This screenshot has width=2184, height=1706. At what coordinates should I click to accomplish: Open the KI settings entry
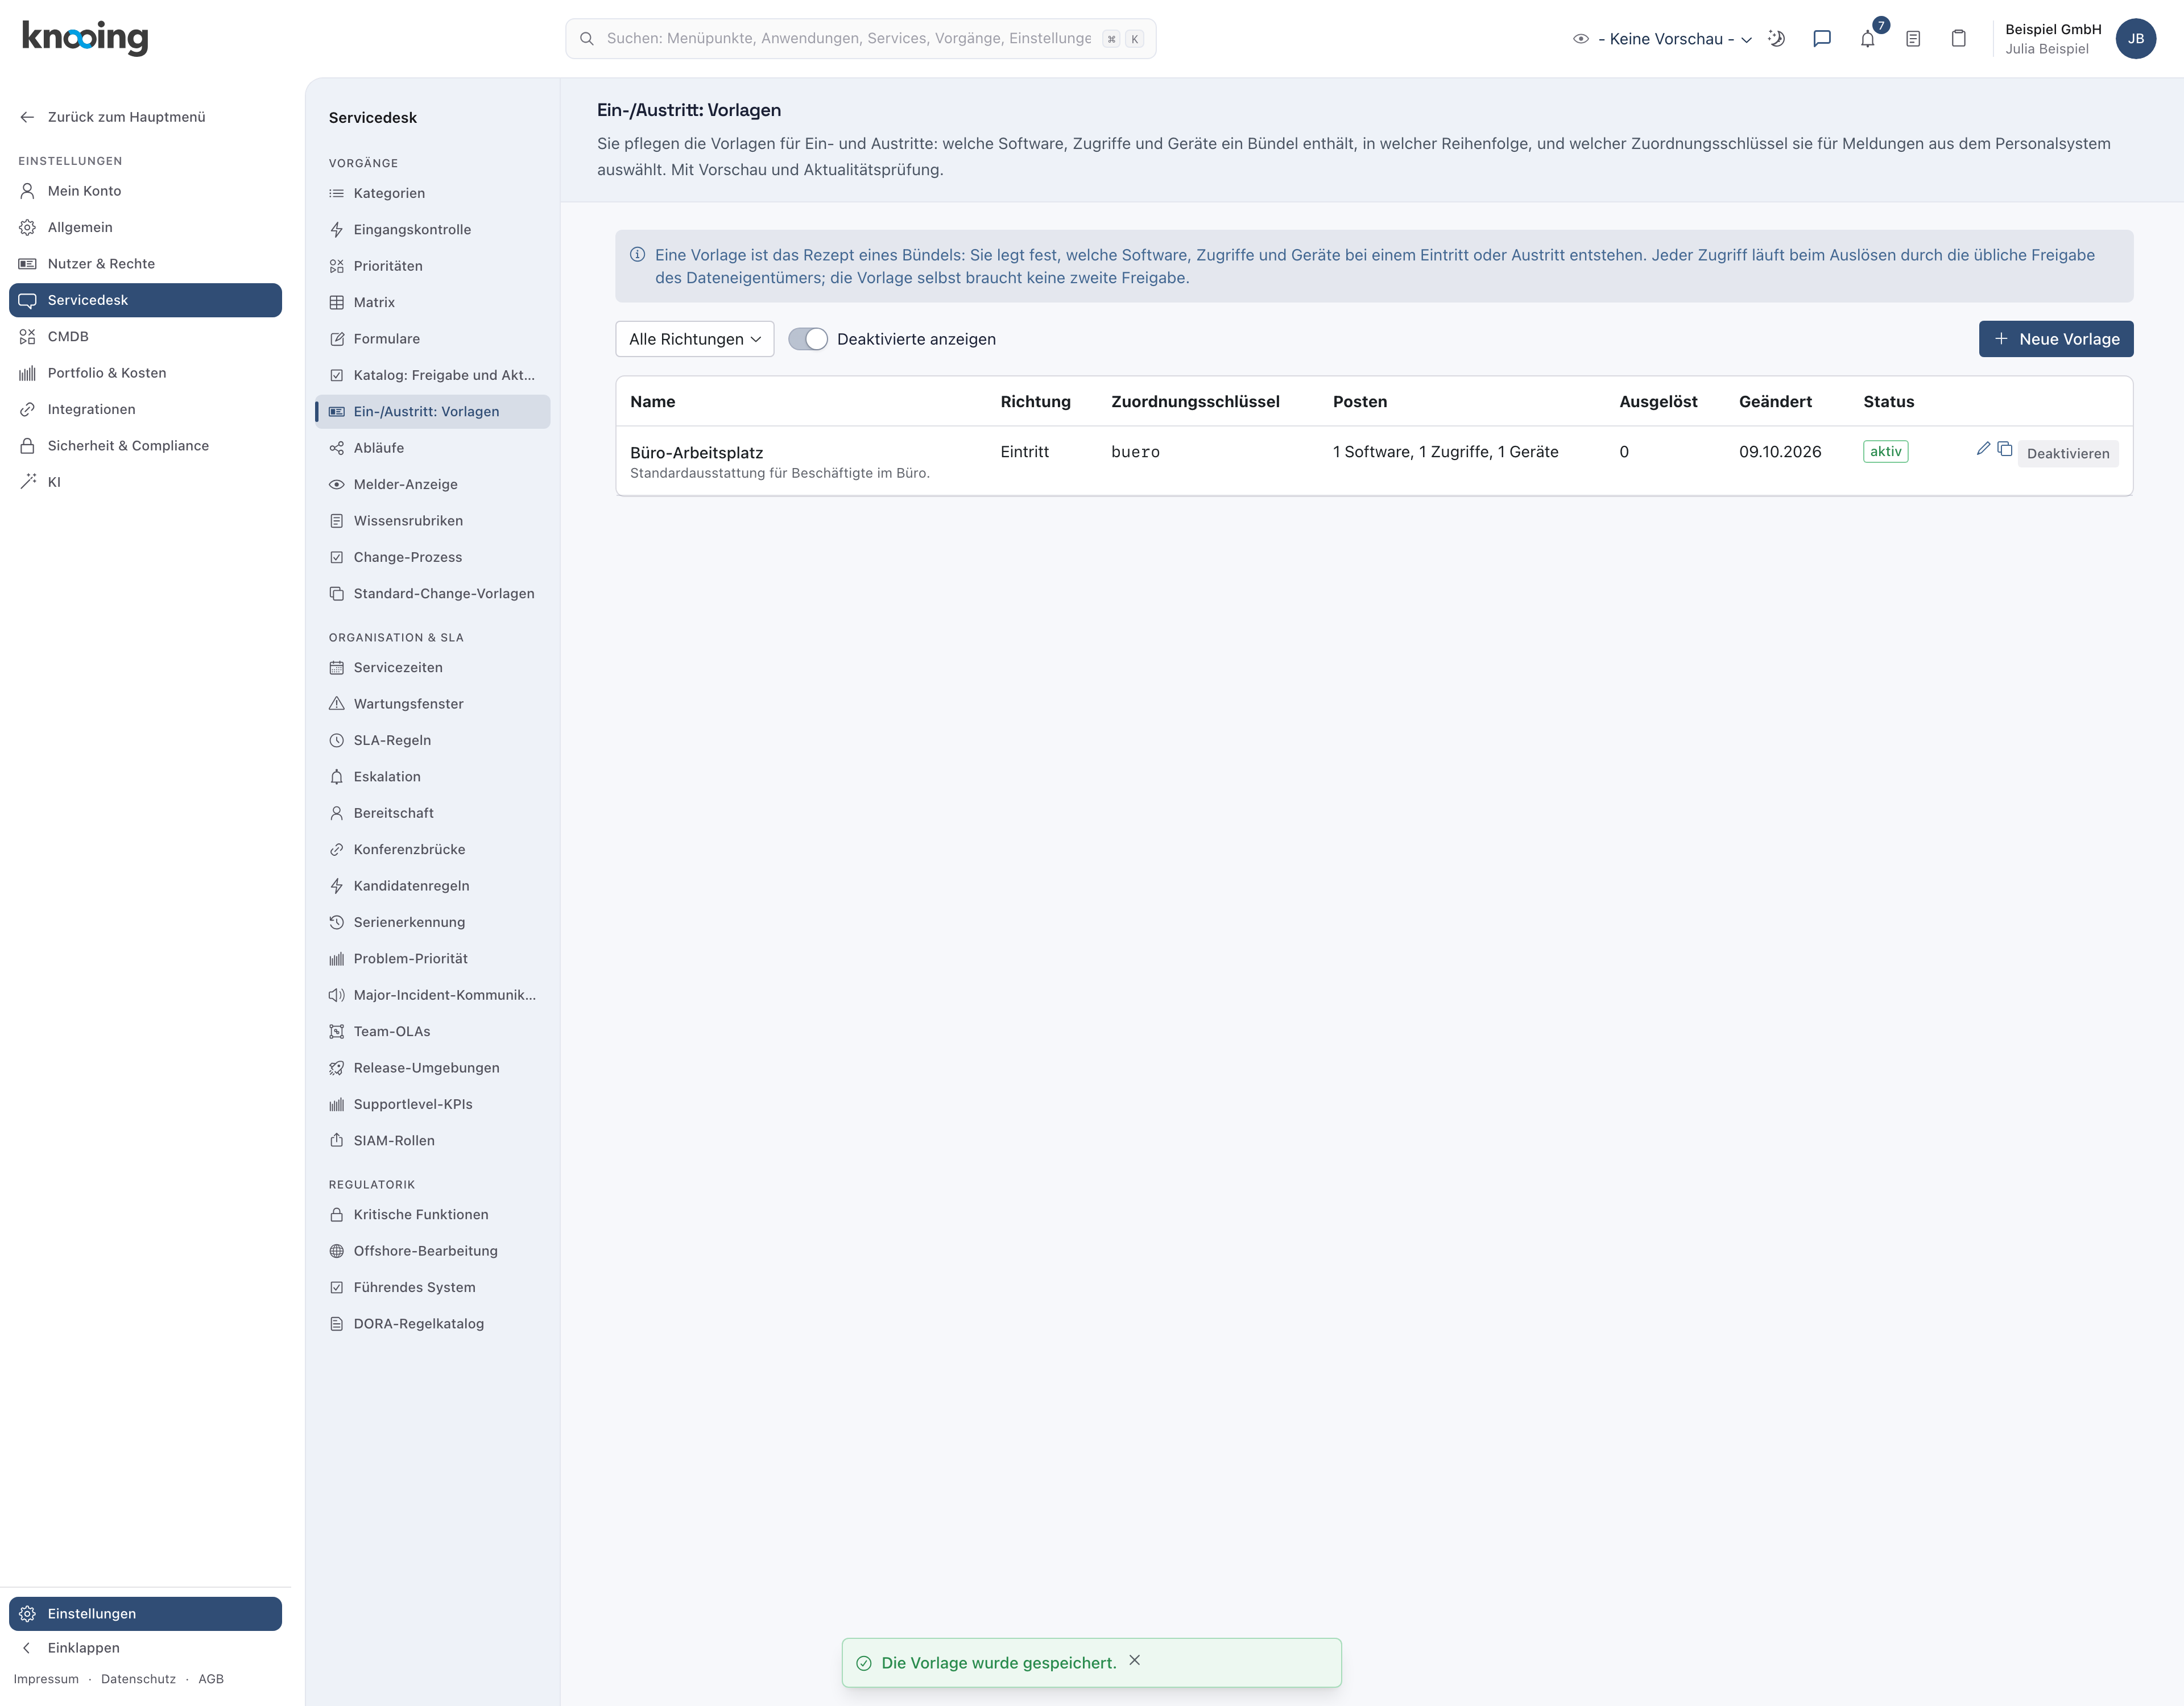(x=146, y=482)
